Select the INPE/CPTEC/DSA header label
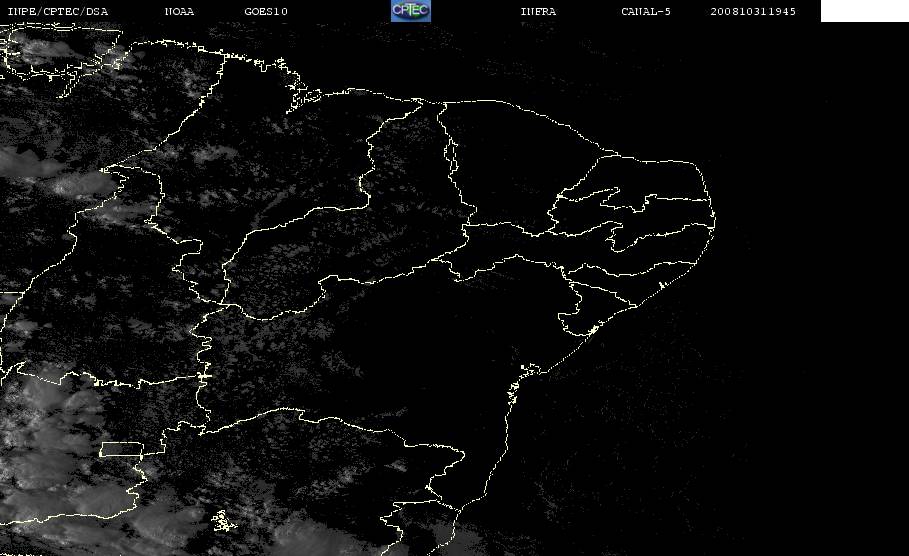Image resolution: width=909 pixels, height=556 pixels. click(57, 12)
